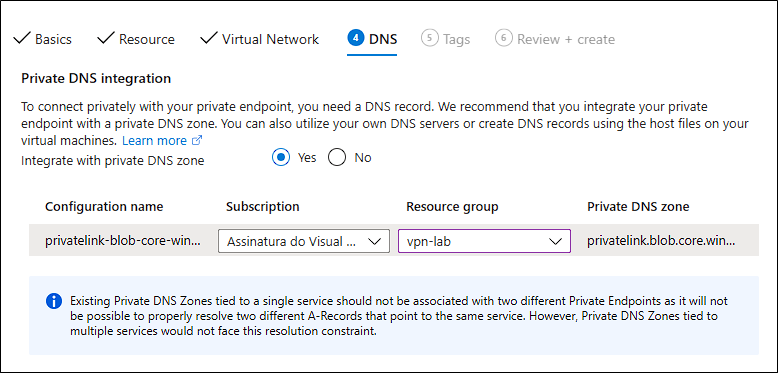Click the chevron arrow in Resource group box
This screenshot has height=373, width=778.
click(x=554, y=242)
